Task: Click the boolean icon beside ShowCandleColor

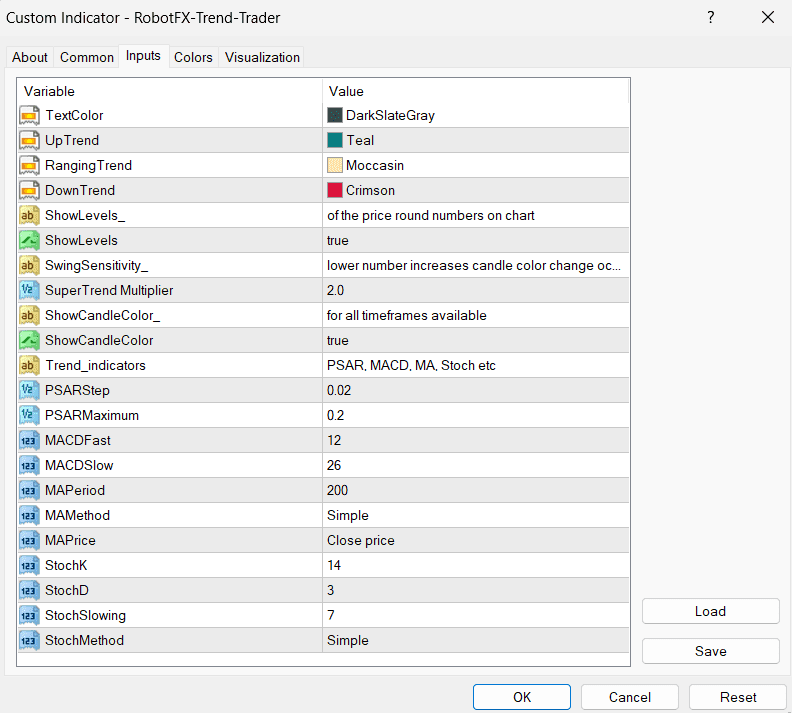Action: click(29, 340)
